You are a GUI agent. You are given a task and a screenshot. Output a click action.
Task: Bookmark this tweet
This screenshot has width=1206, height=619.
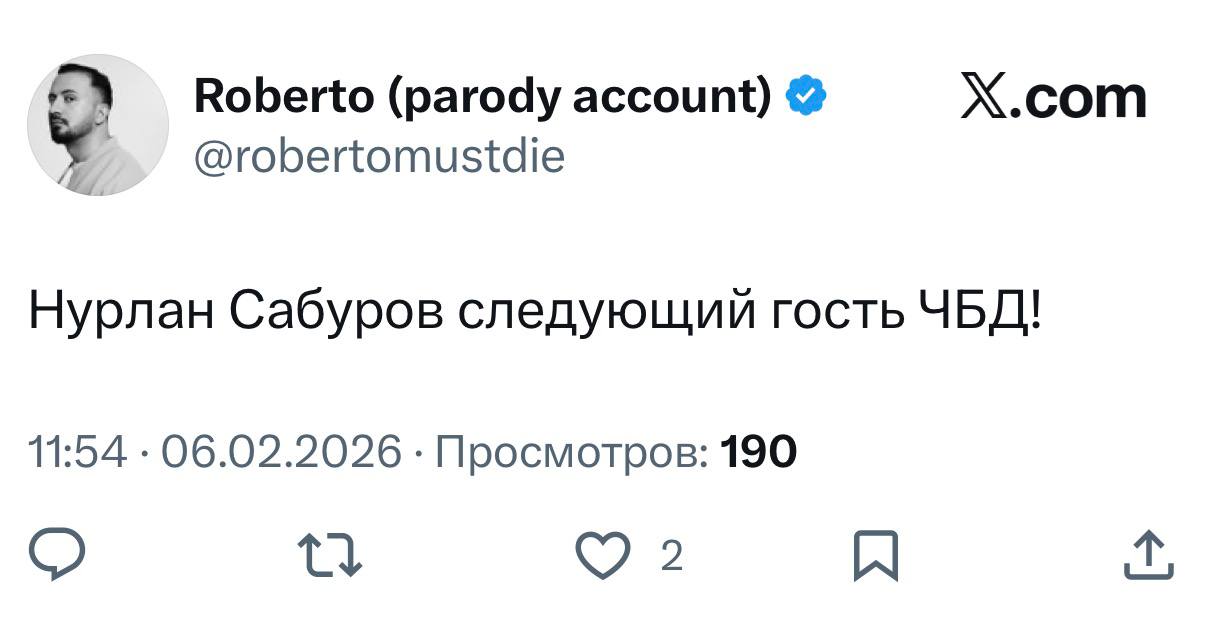[875, 557]
